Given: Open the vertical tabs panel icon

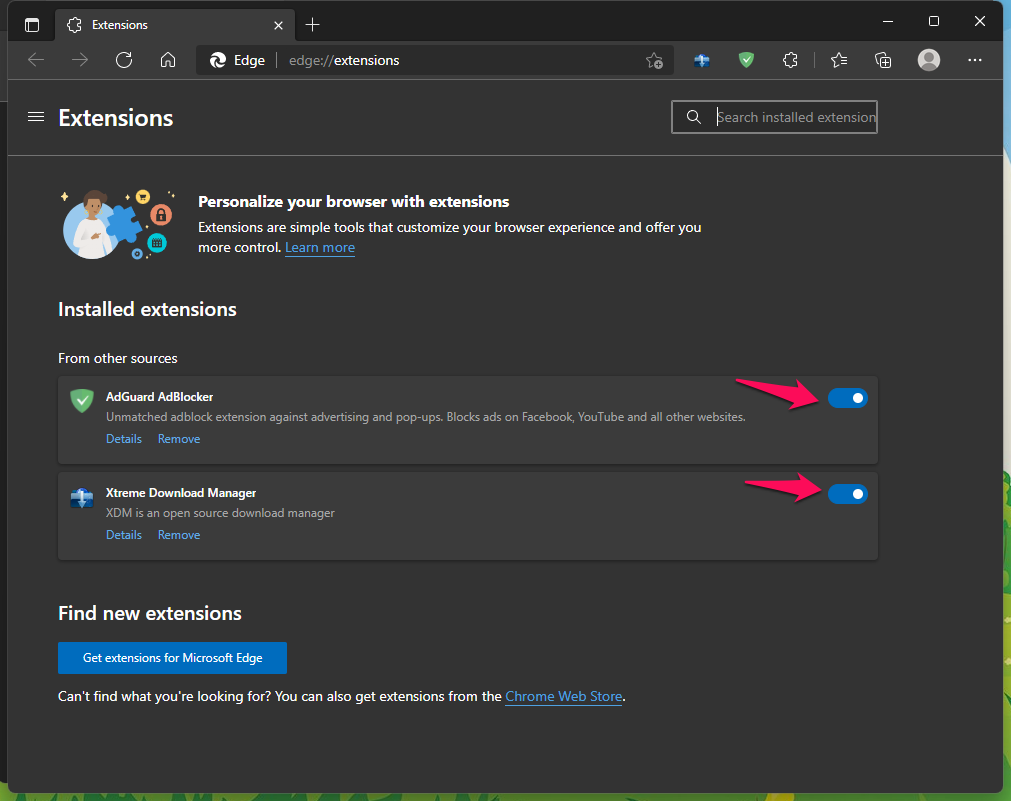Looking at the screenshot, I should pyautogui.click(x=32, y=25).
